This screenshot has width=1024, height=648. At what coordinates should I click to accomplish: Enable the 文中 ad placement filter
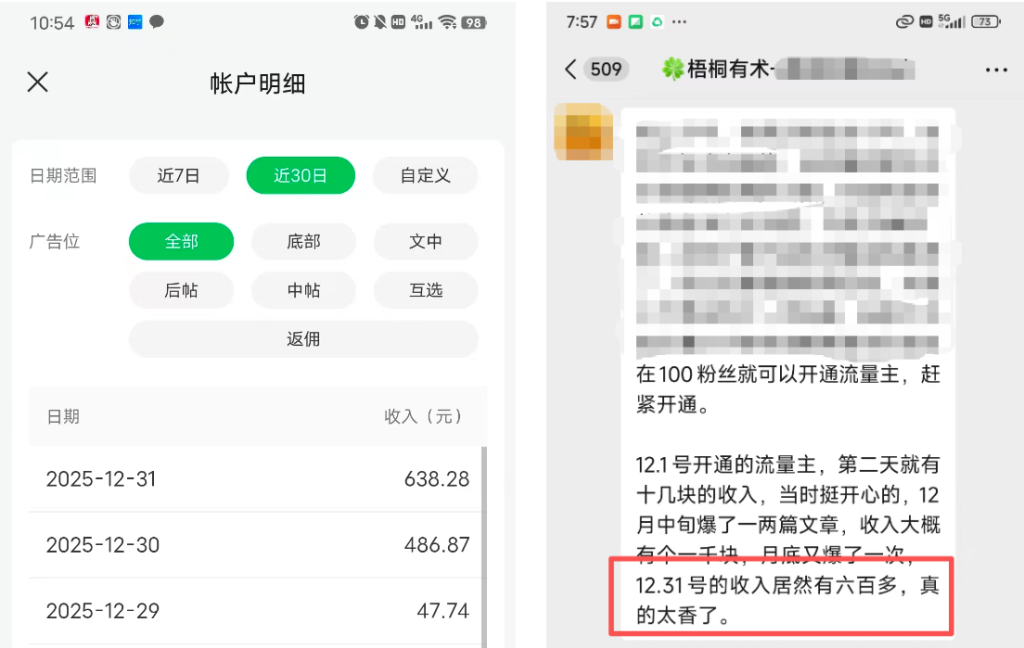point(425,241)
